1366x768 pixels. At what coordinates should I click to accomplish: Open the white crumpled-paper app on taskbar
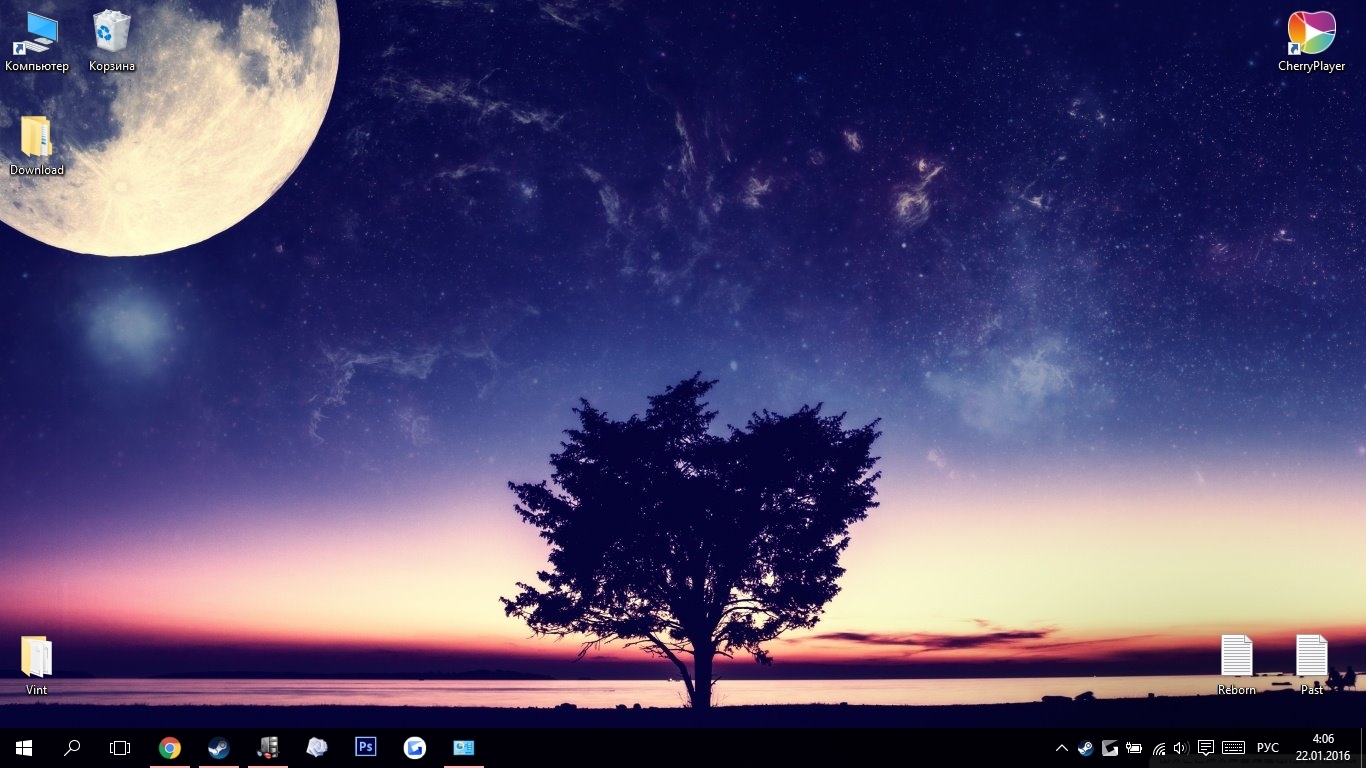point(317,747)
